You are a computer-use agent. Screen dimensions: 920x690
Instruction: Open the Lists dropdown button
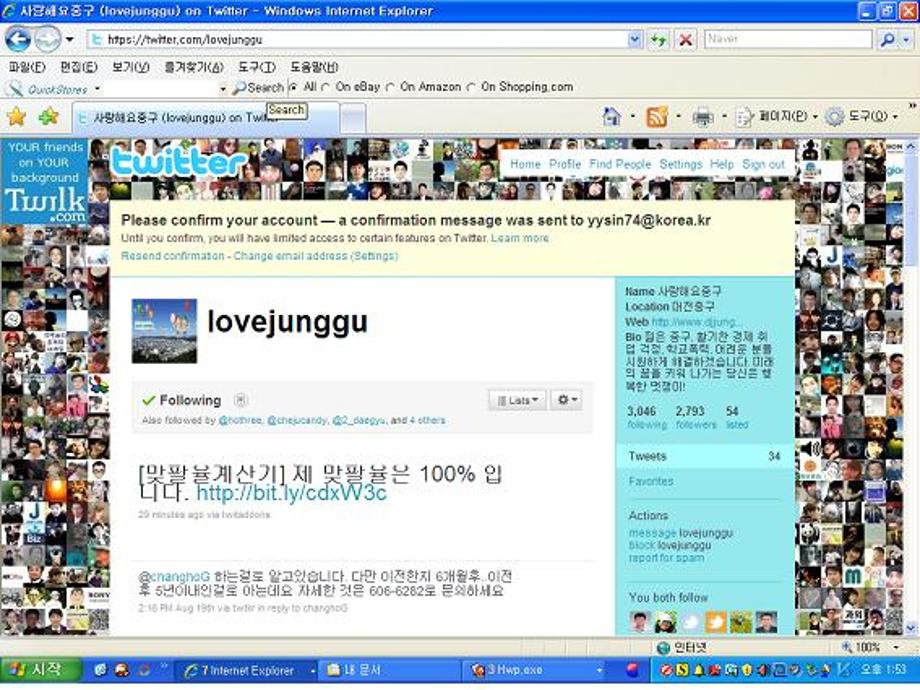click(517, 400)
